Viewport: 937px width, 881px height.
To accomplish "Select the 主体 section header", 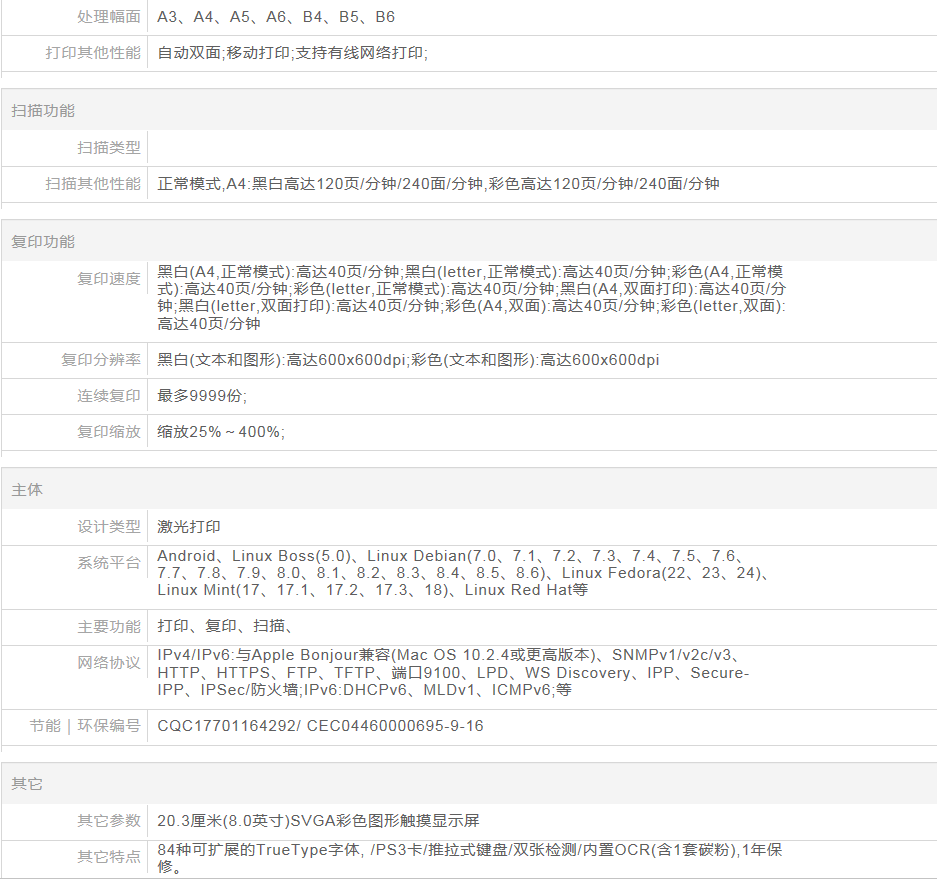I will (27, 490).
